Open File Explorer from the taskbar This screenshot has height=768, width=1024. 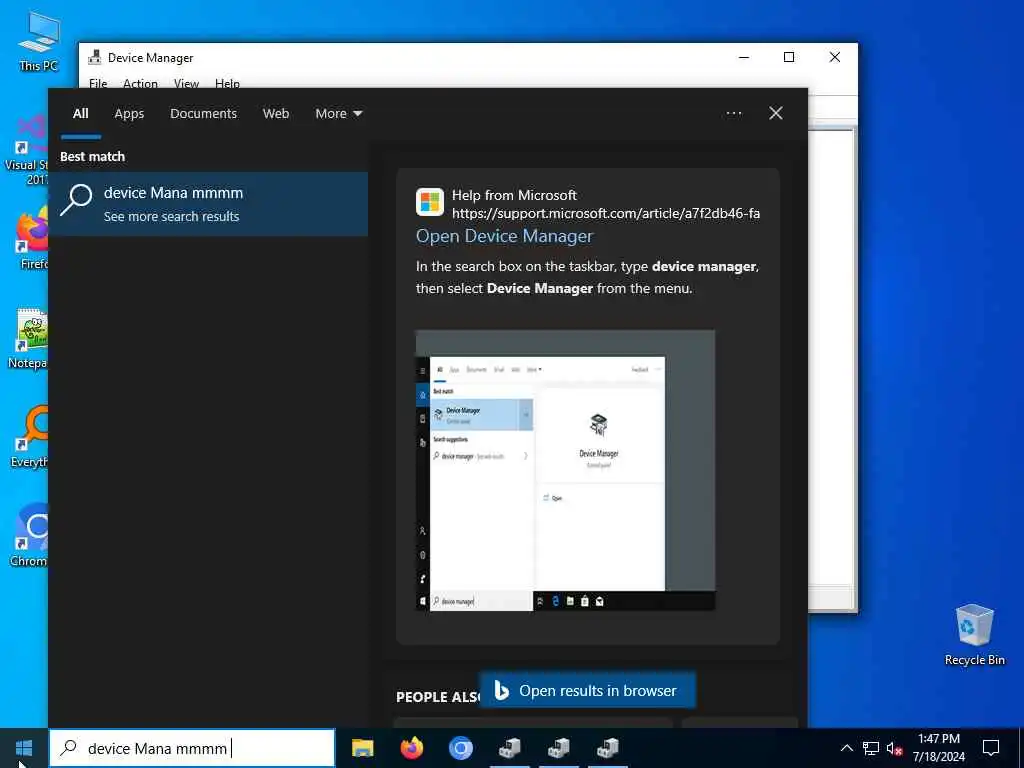pos(362,748)
